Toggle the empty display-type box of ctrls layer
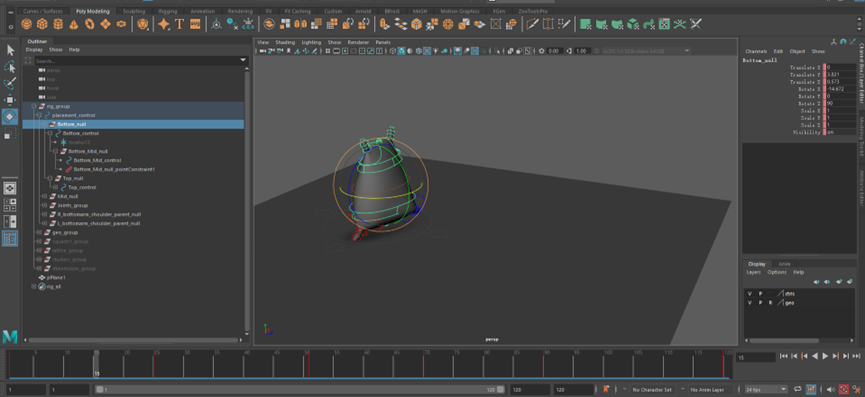Image resolution: width=865 pixels, height=397 pixels. click(770, 294)
